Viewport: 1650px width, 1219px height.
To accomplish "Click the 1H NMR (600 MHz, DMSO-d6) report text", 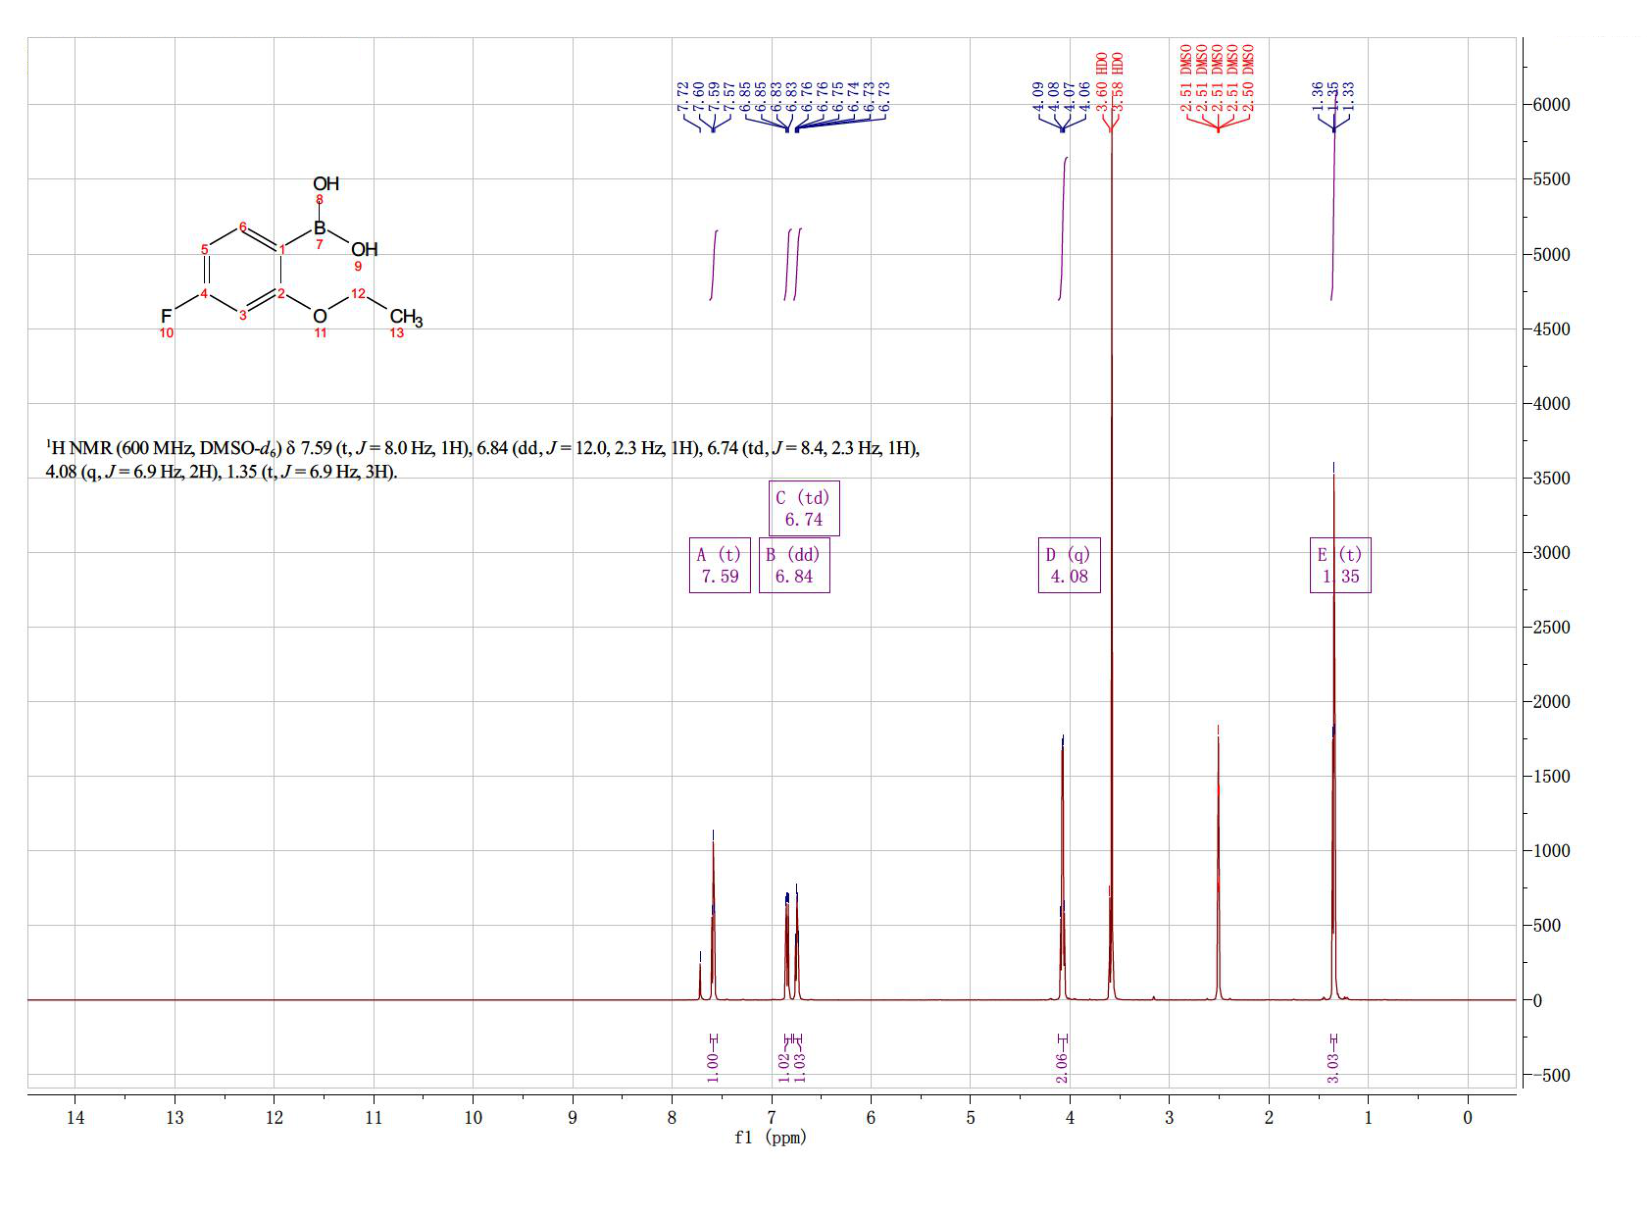I will [x=483, y=460].
